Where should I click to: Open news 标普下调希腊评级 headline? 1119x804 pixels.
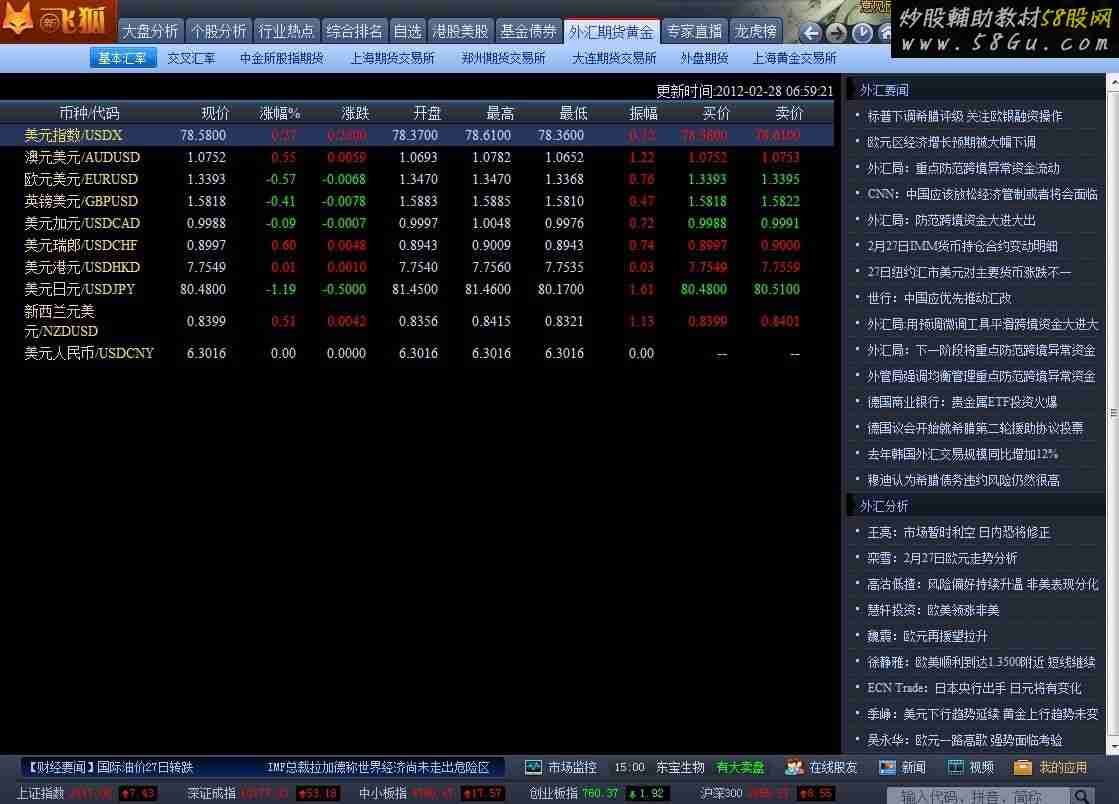964,116
